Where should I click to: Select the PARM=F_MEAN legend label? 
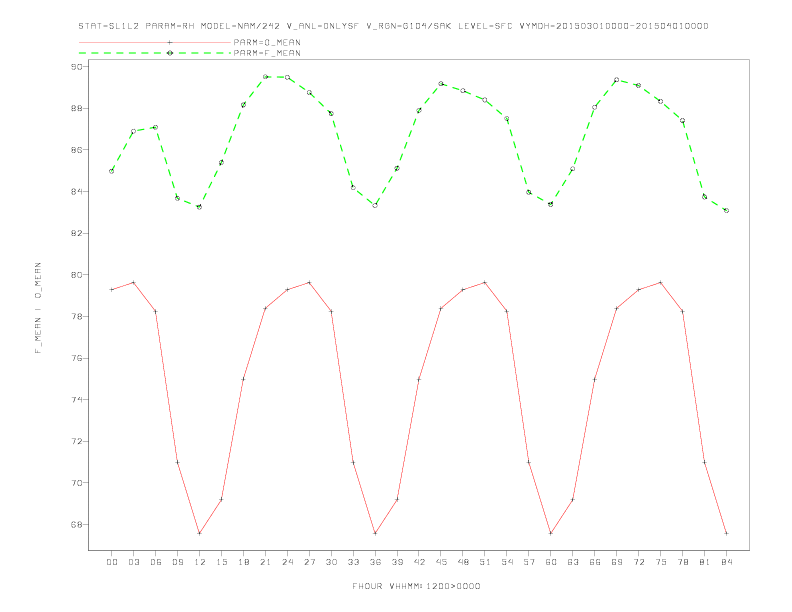[267, 53]
